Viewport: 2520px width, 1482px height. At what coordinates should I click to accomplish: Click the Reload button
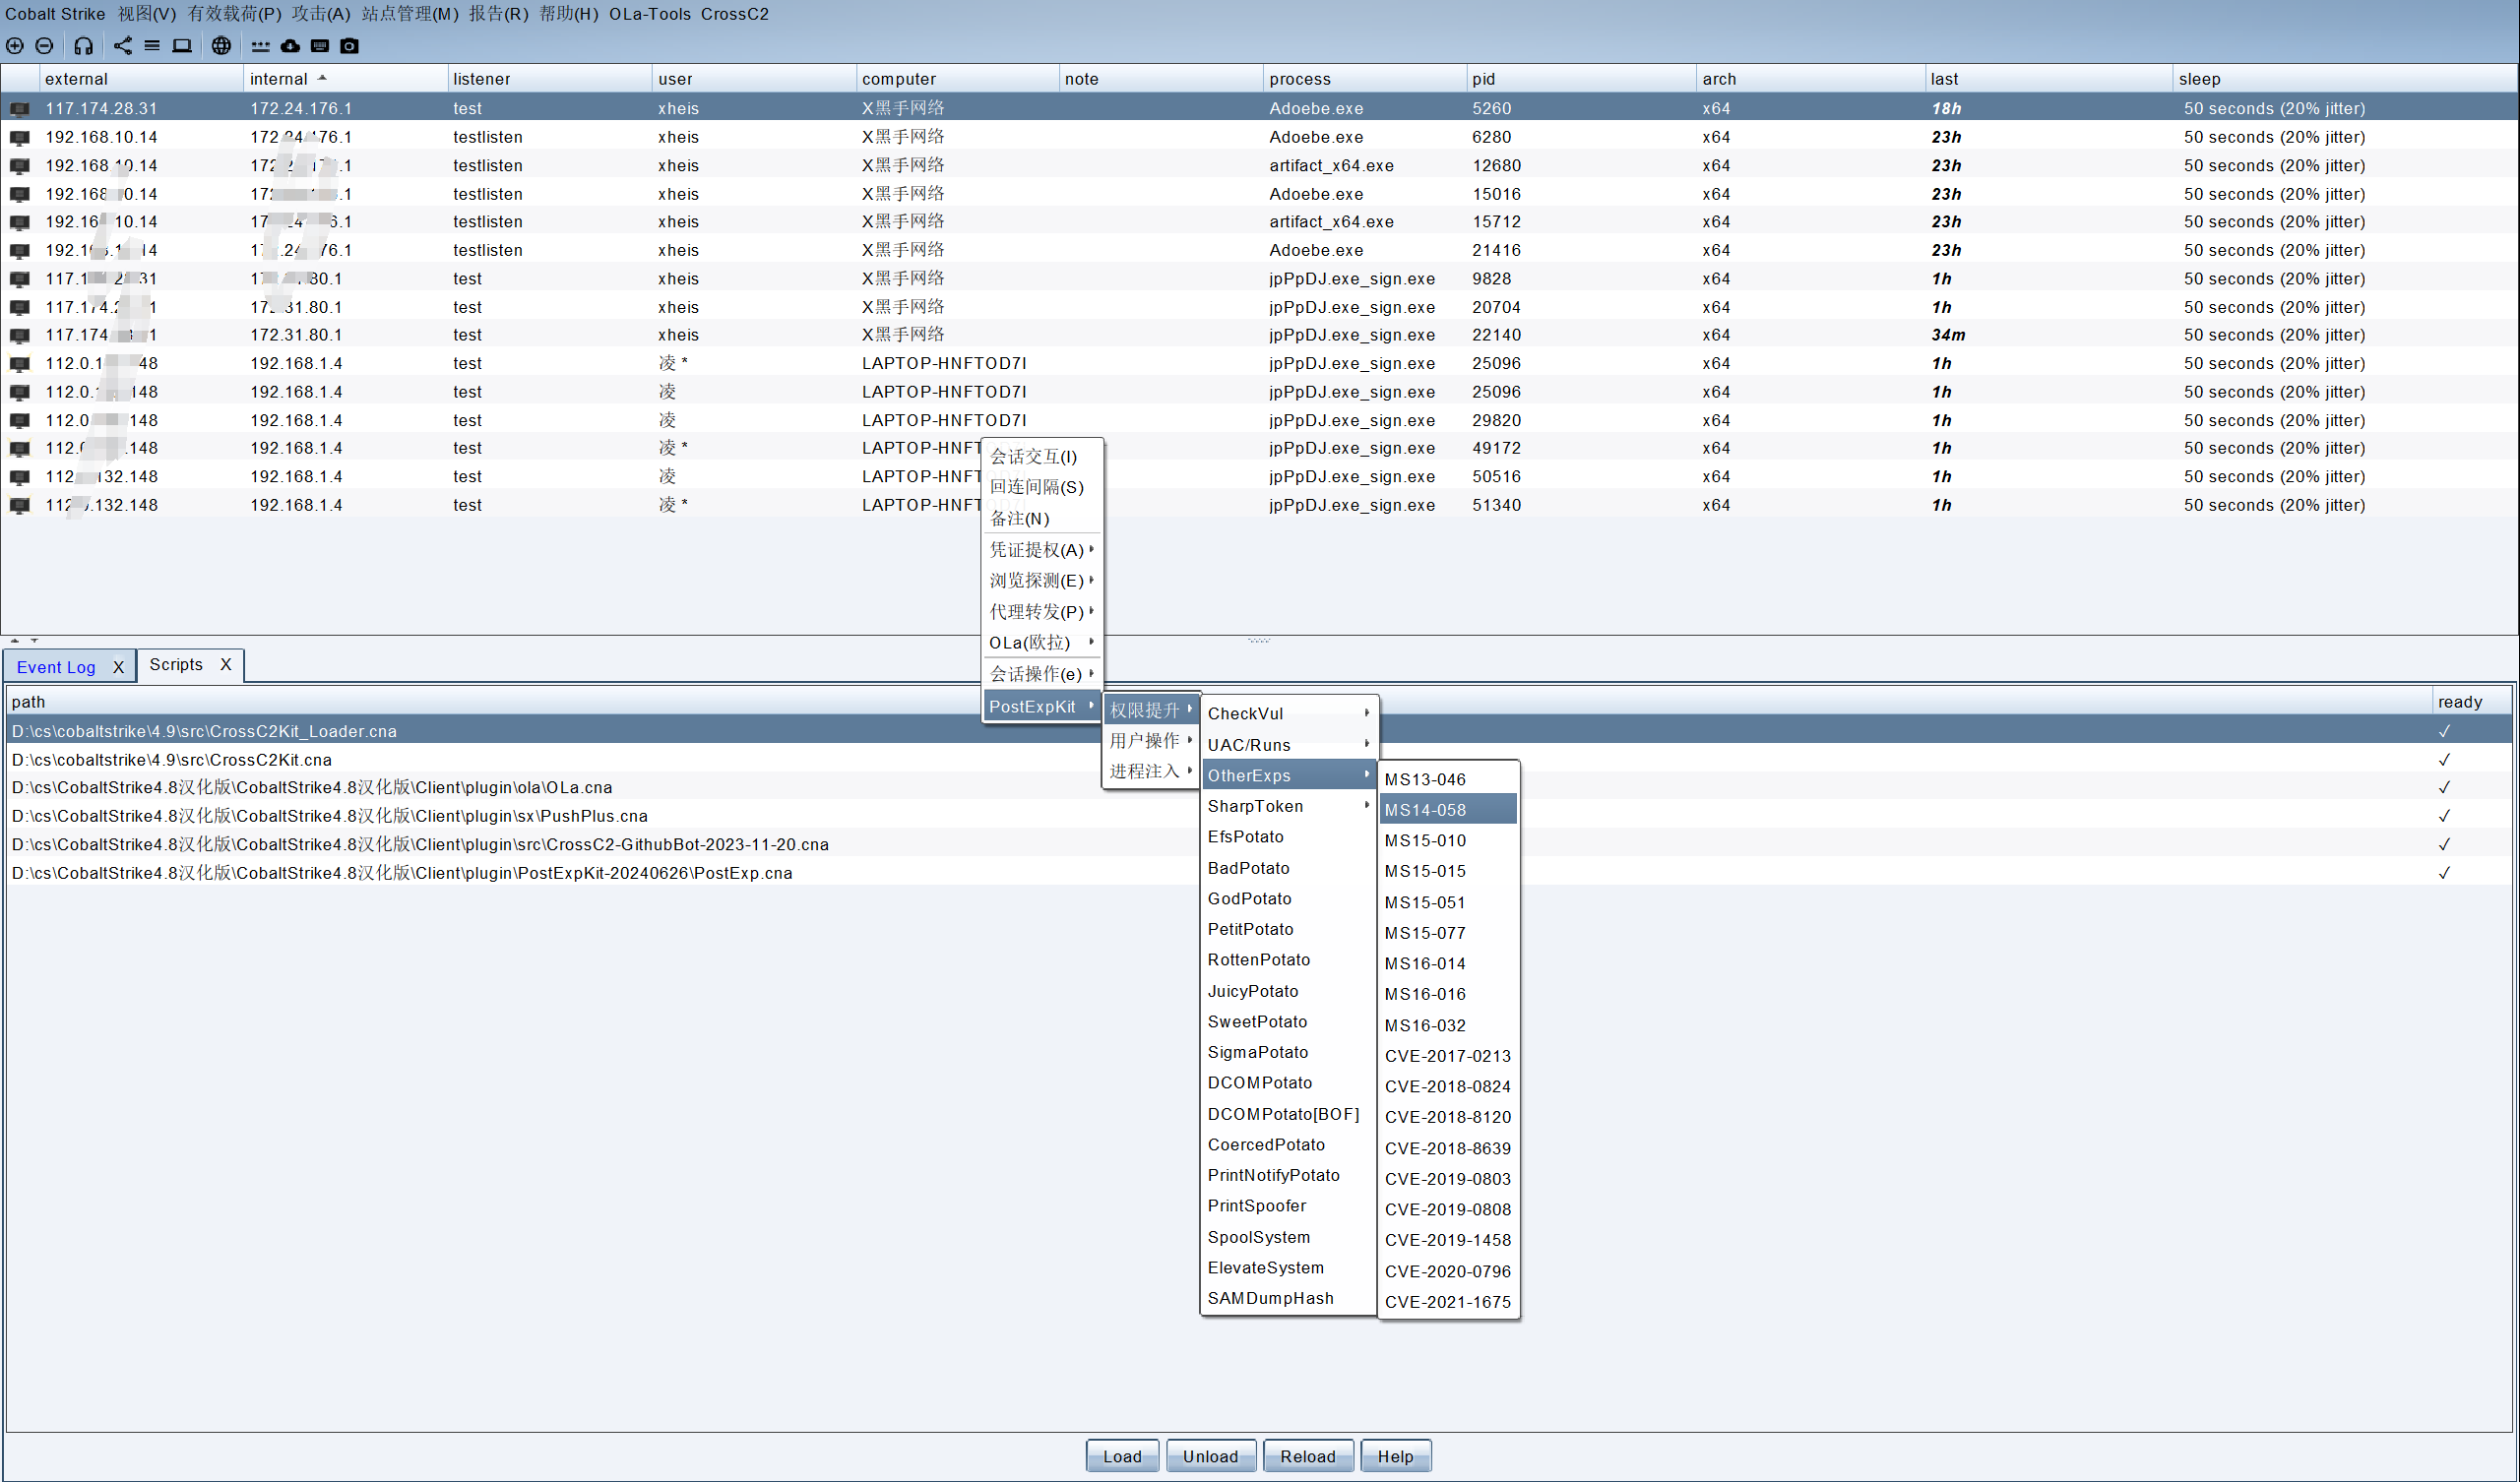click(x=1308, y=1457)
